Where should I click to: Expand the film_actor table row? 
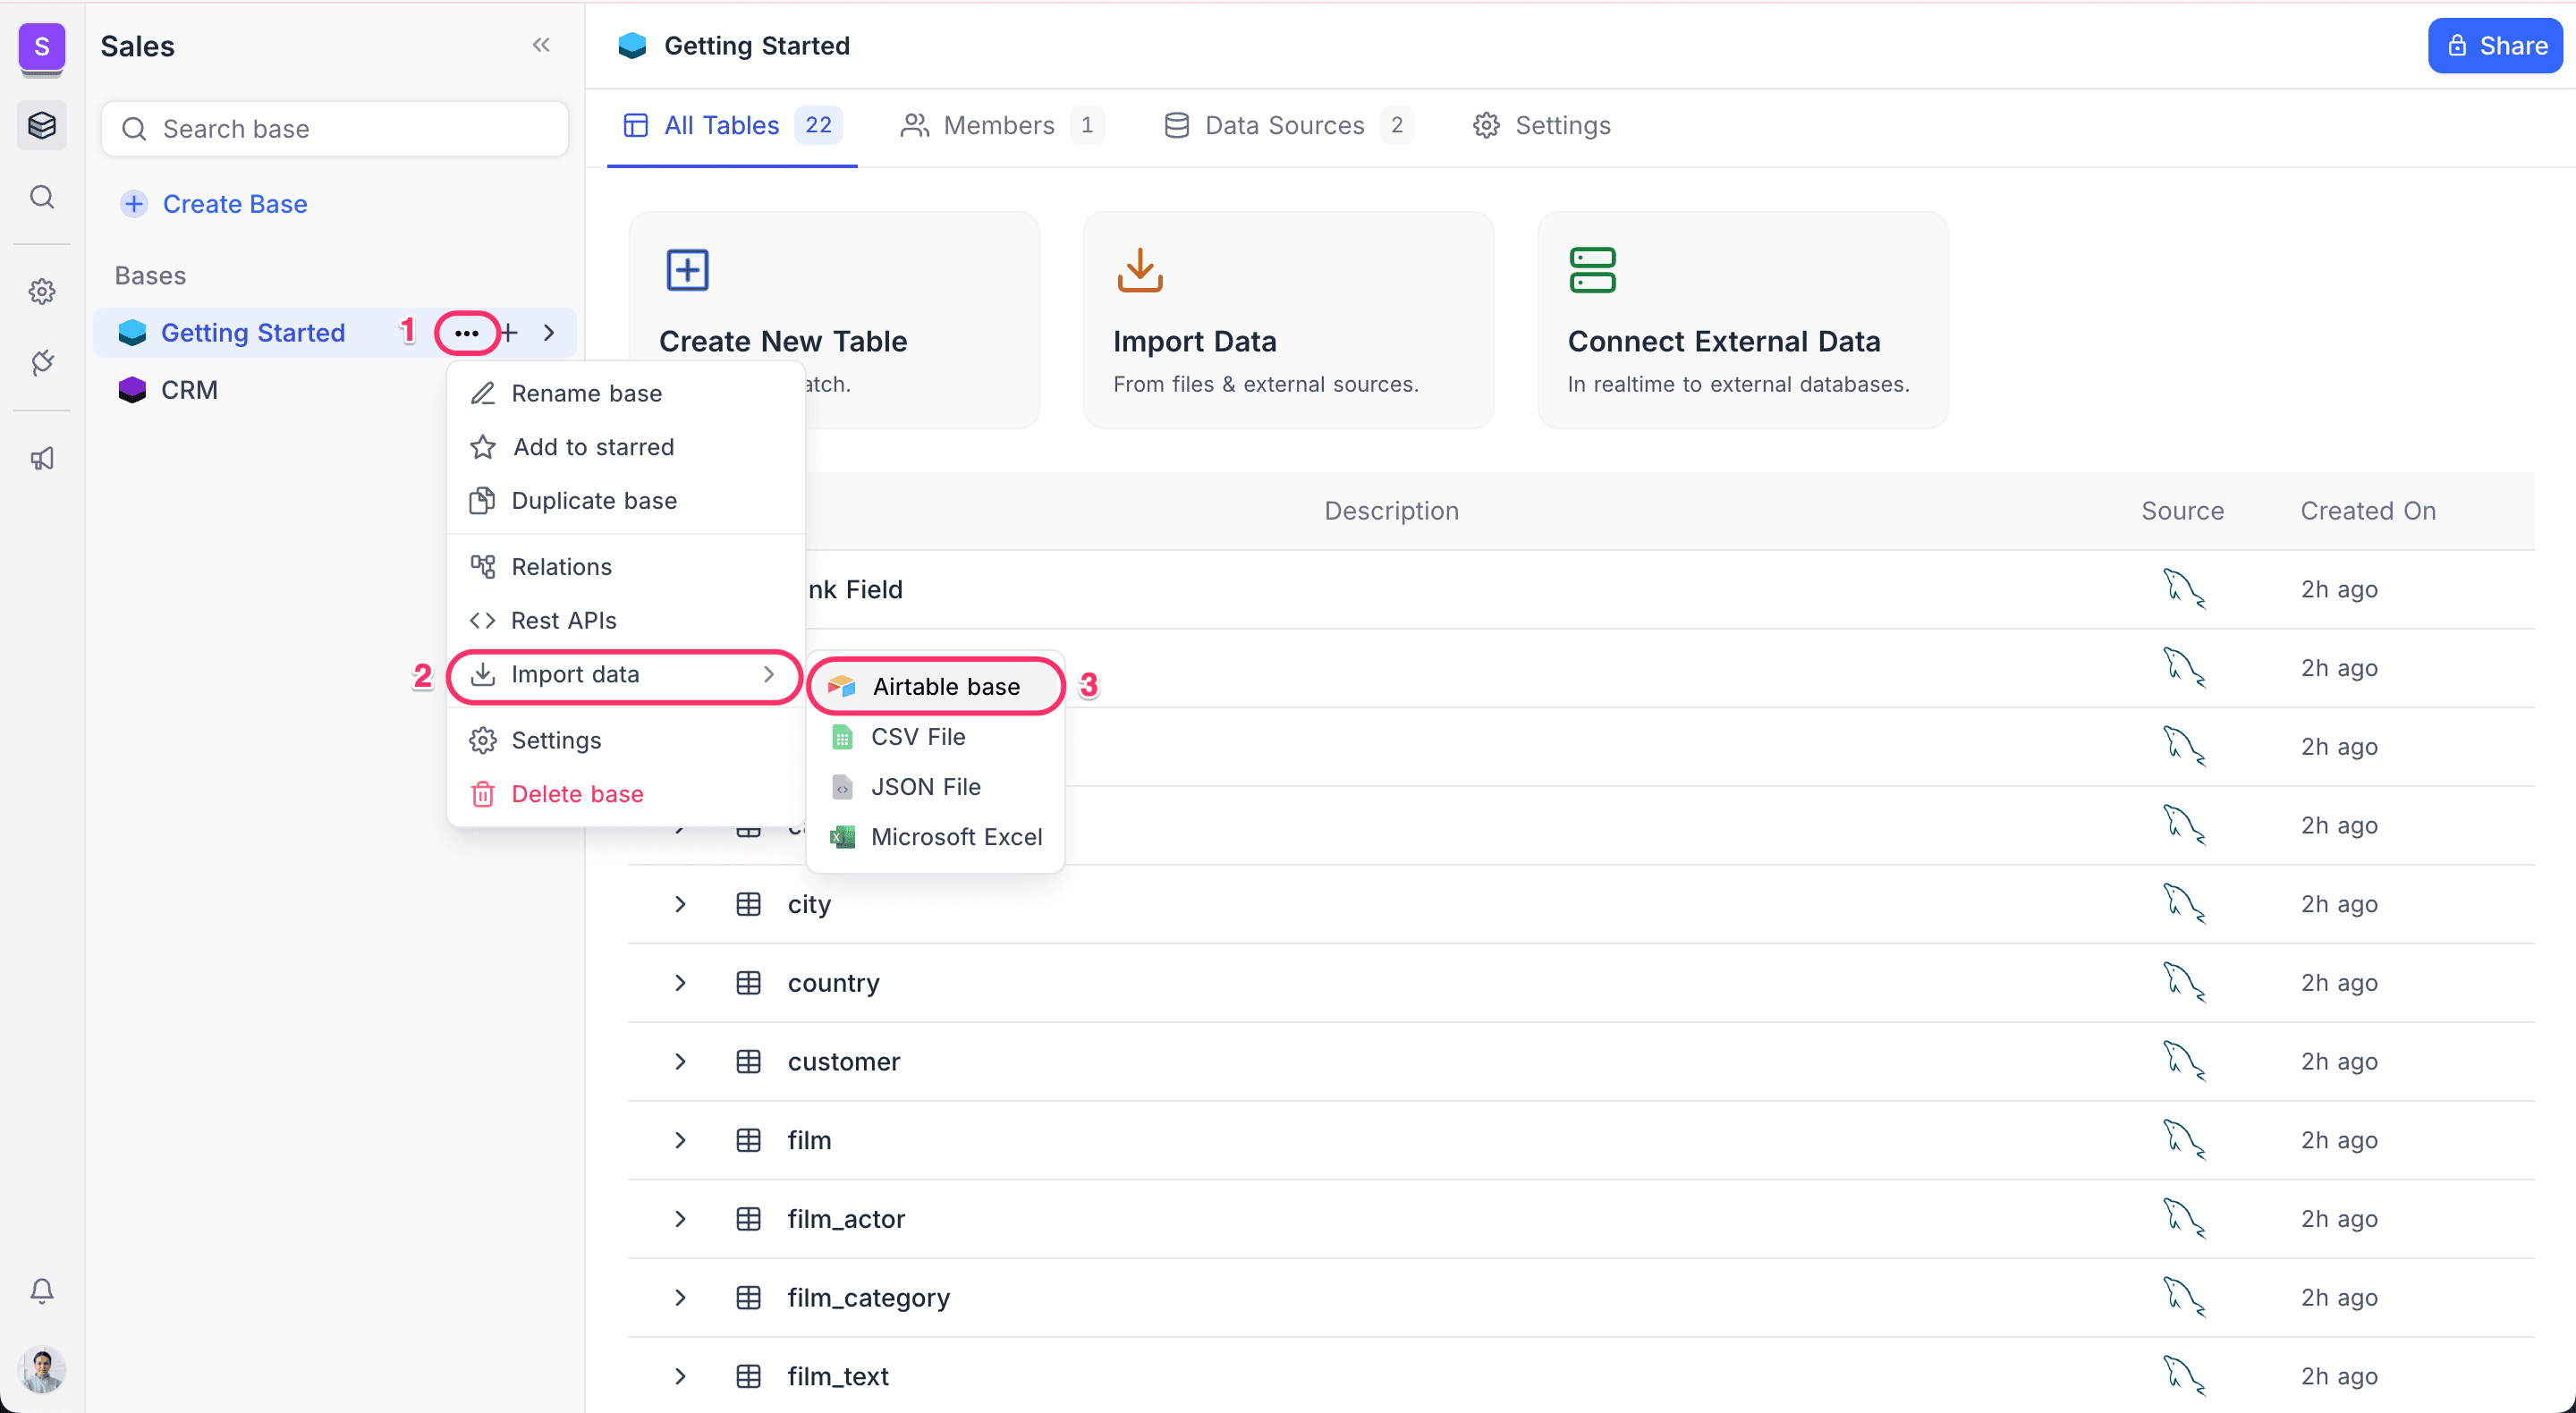(x=680, y=1219)
